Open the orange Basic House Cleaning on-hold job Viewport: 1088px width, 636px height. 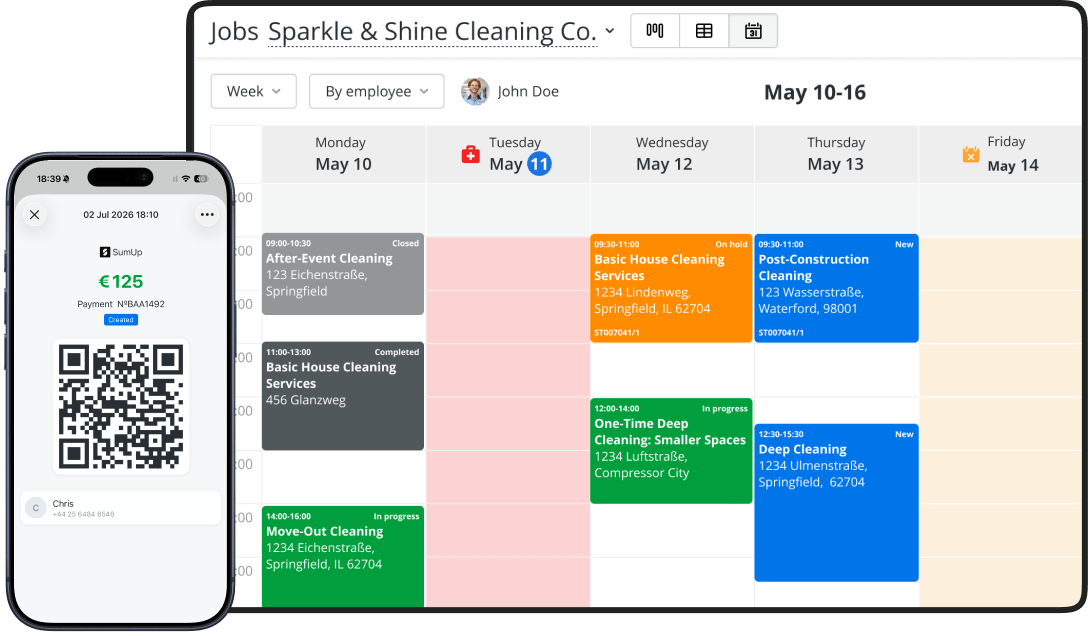tap(671, 288)
